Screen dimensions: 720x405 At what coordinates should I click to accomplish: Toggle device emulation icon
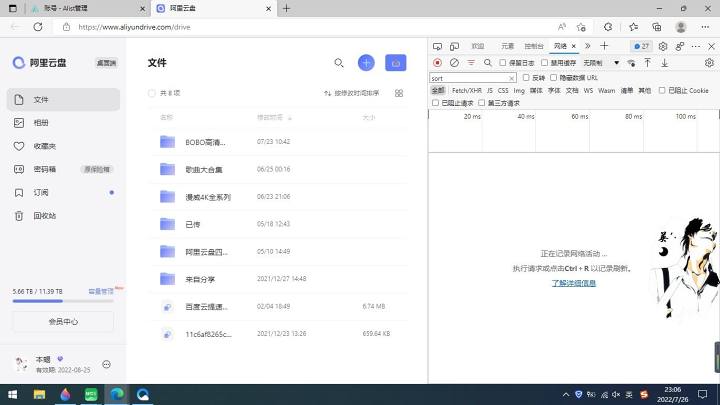[x=455, y=46]
